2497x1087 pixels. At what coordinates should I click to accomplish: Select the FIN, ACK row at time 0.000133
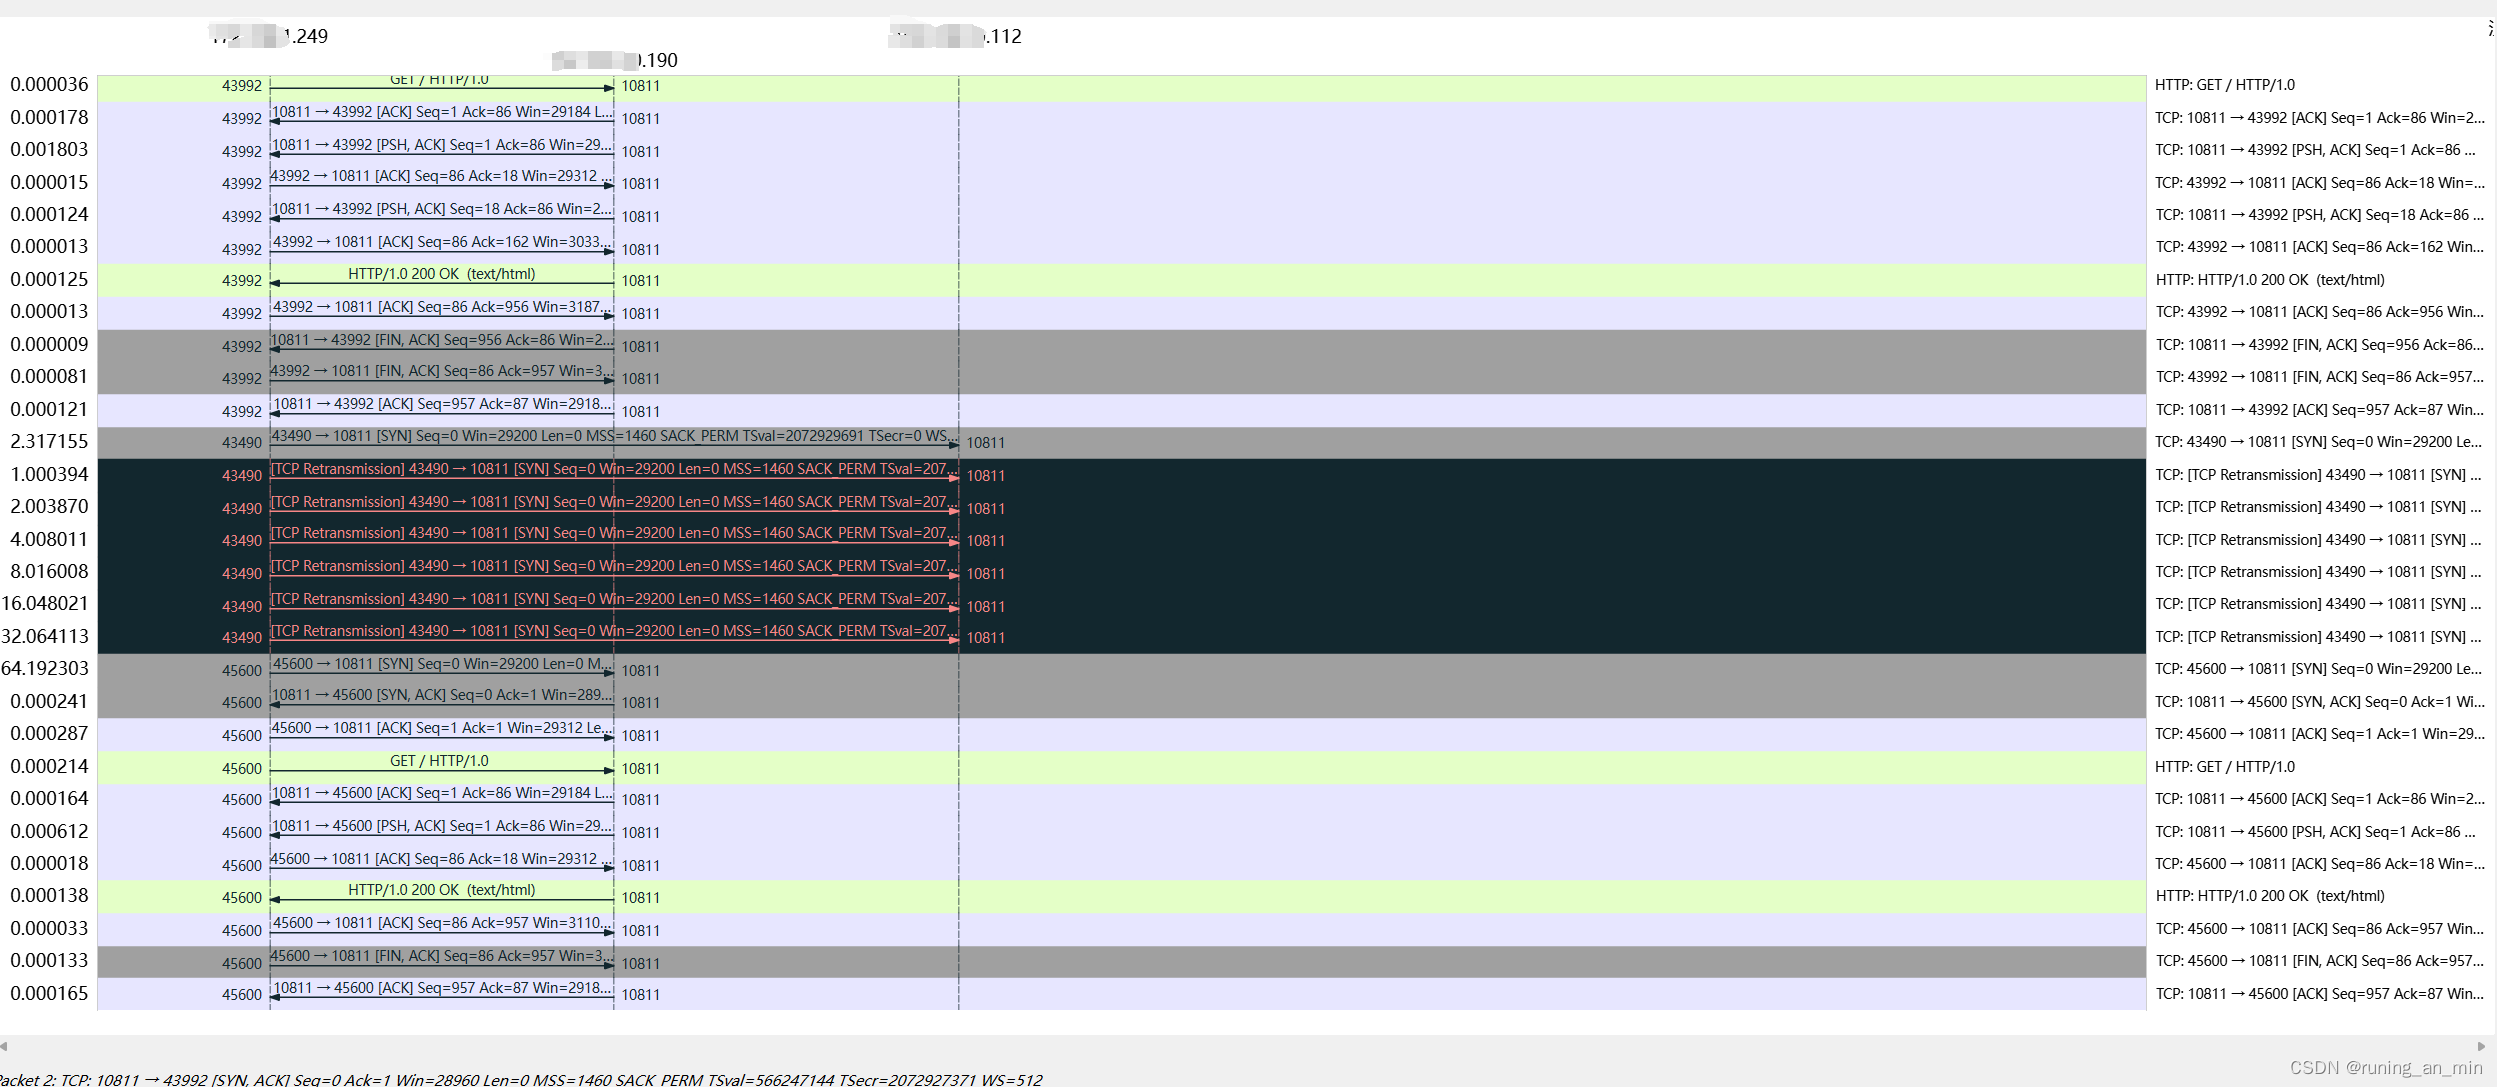[440, 962]
